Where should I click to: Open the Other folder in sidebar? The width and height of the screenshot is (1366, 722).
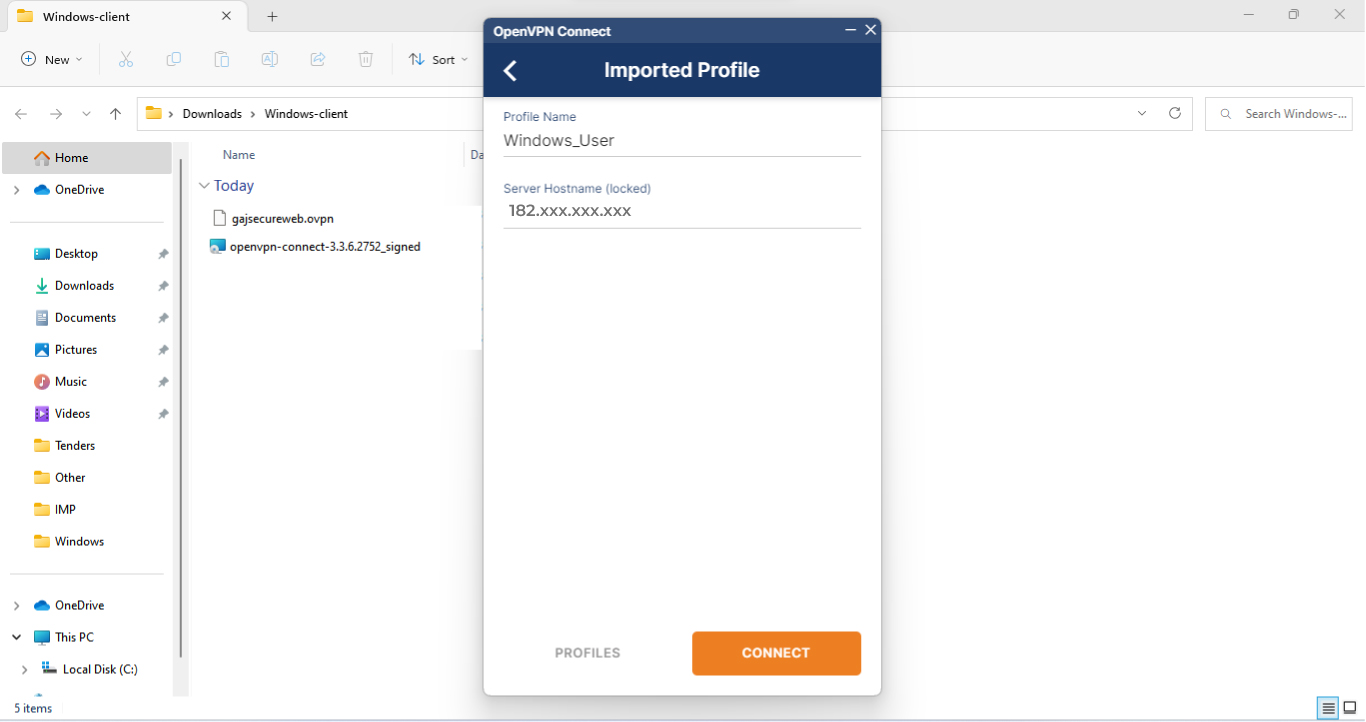[70, 478]
